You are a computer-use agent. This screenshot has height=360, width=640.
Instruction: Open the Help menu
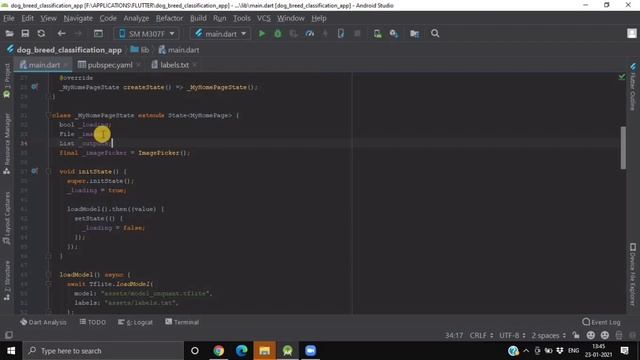coord(319,18)
